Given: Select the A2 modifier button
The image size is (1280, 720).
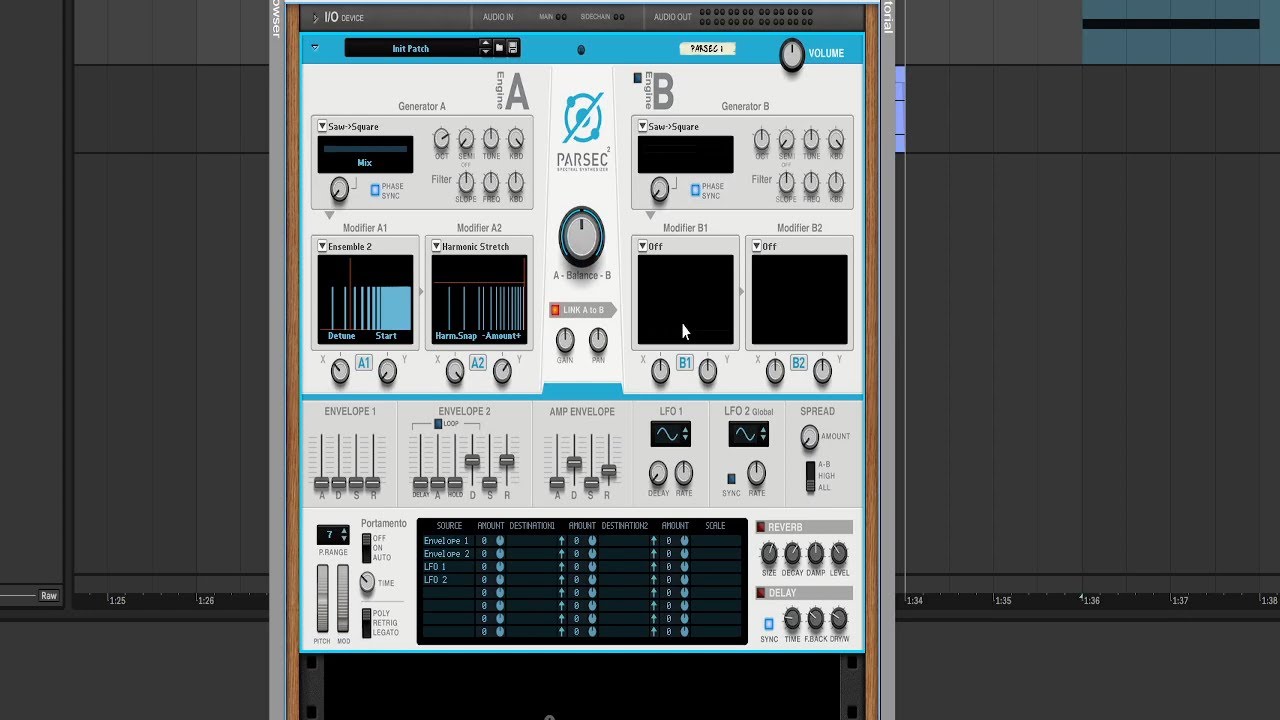Looking at the screenshot, I should click(x=478, y=363).
